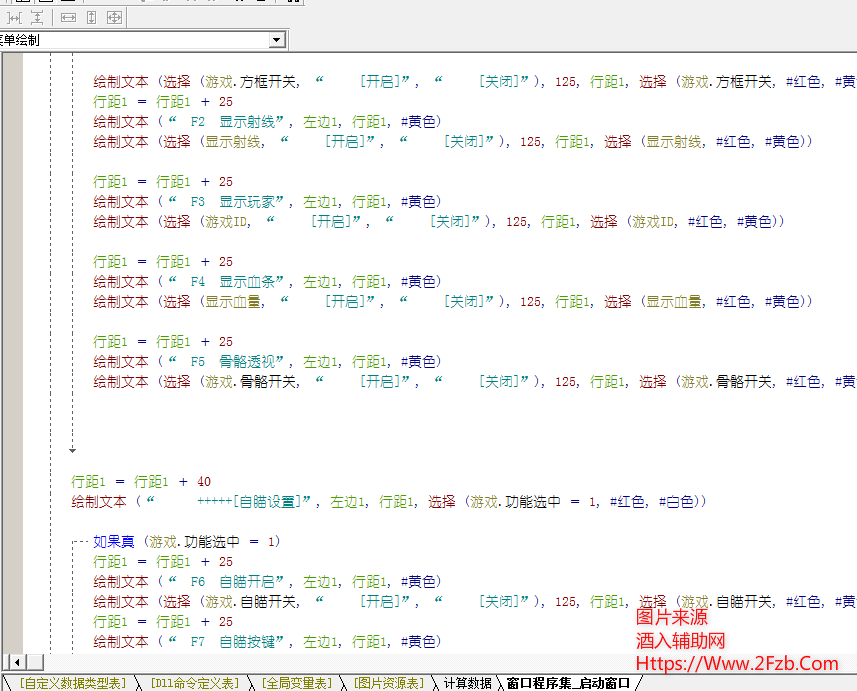This screenshot has width=857, height=691.
Task: Switch to the 全局变量表 tab
Action: pyautogui.click(x=296, y=683)
